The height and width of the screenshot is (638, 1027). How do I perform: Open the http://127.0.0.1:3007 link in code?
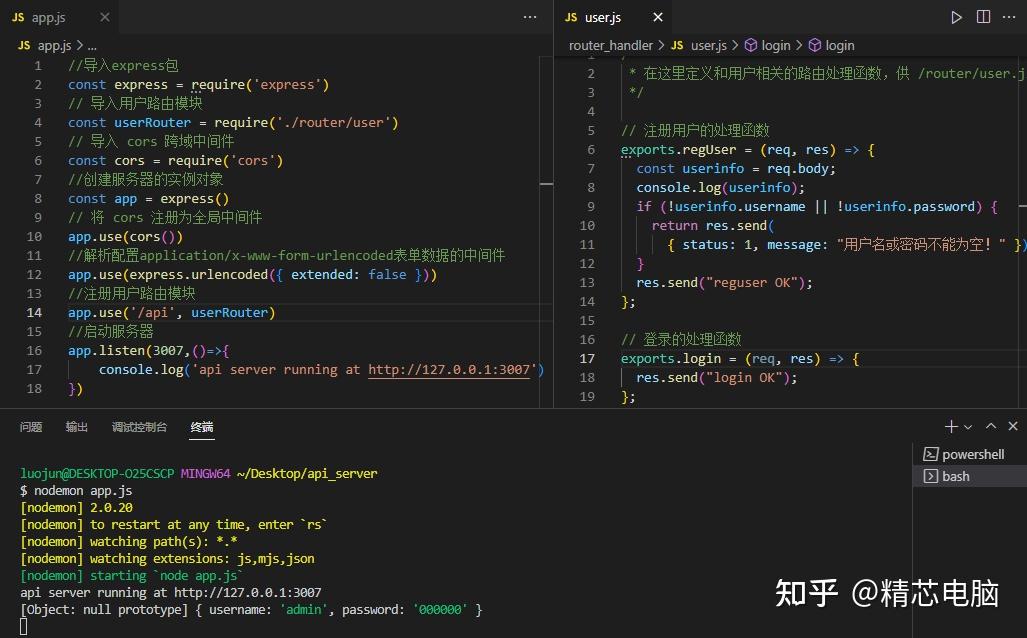[448, 369]
